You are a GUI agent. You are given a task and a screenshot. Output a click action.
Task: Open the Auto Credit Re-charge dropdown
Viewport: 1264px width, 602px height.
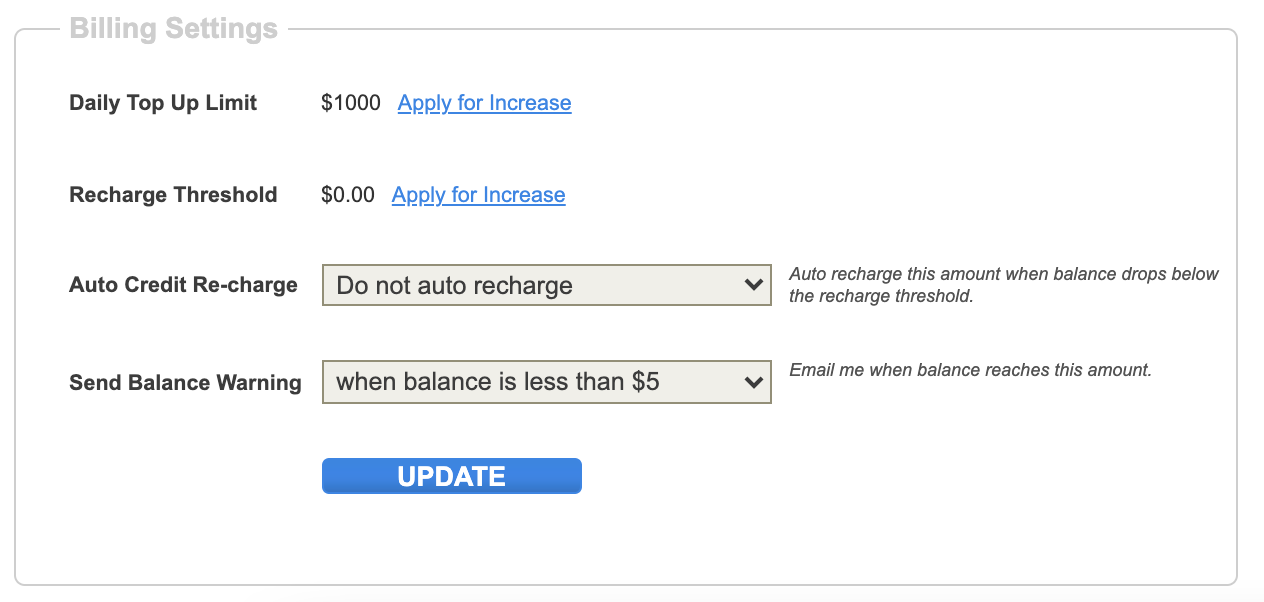point(546,285)
